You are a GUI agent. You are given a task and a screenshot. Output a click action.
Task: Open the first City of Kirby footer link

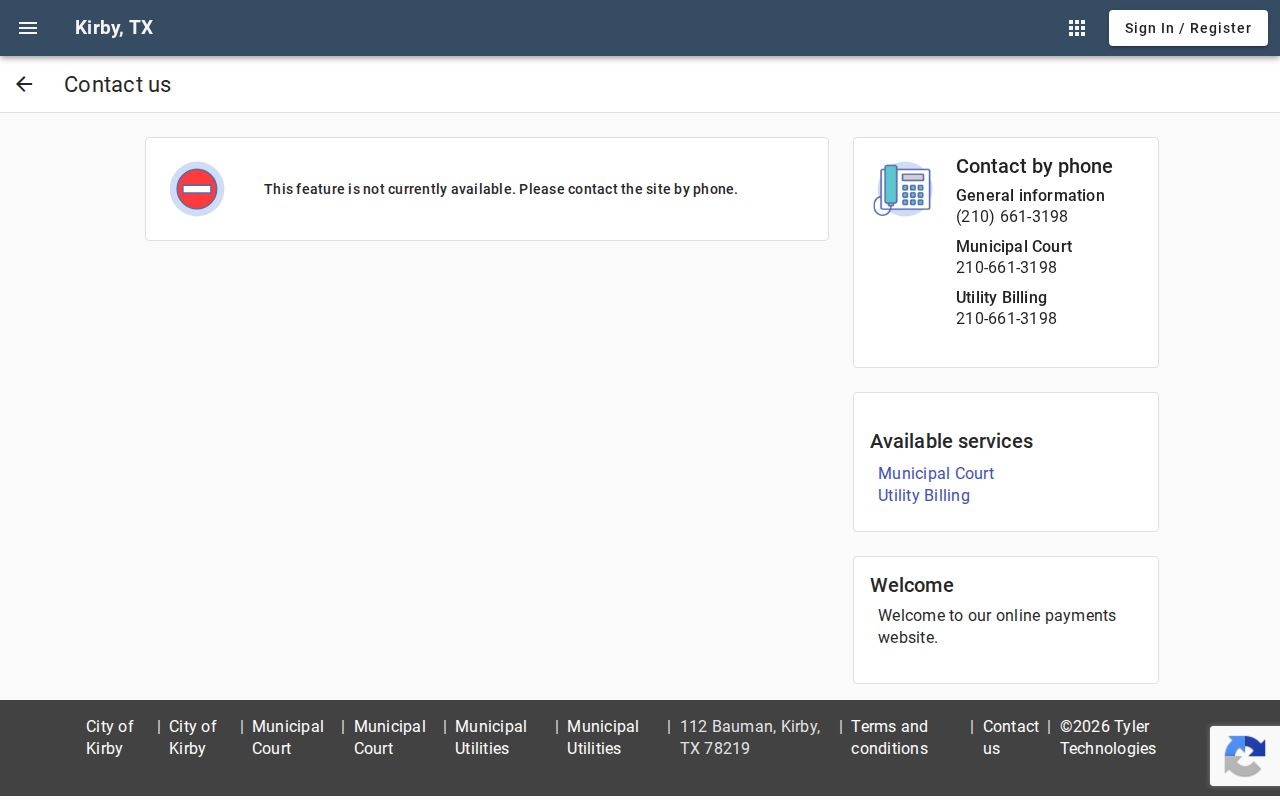pos(109,737)
